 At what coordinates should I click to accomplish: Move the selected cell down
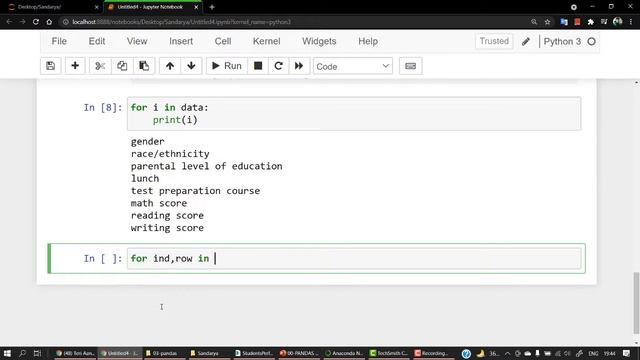pos(191,66)
